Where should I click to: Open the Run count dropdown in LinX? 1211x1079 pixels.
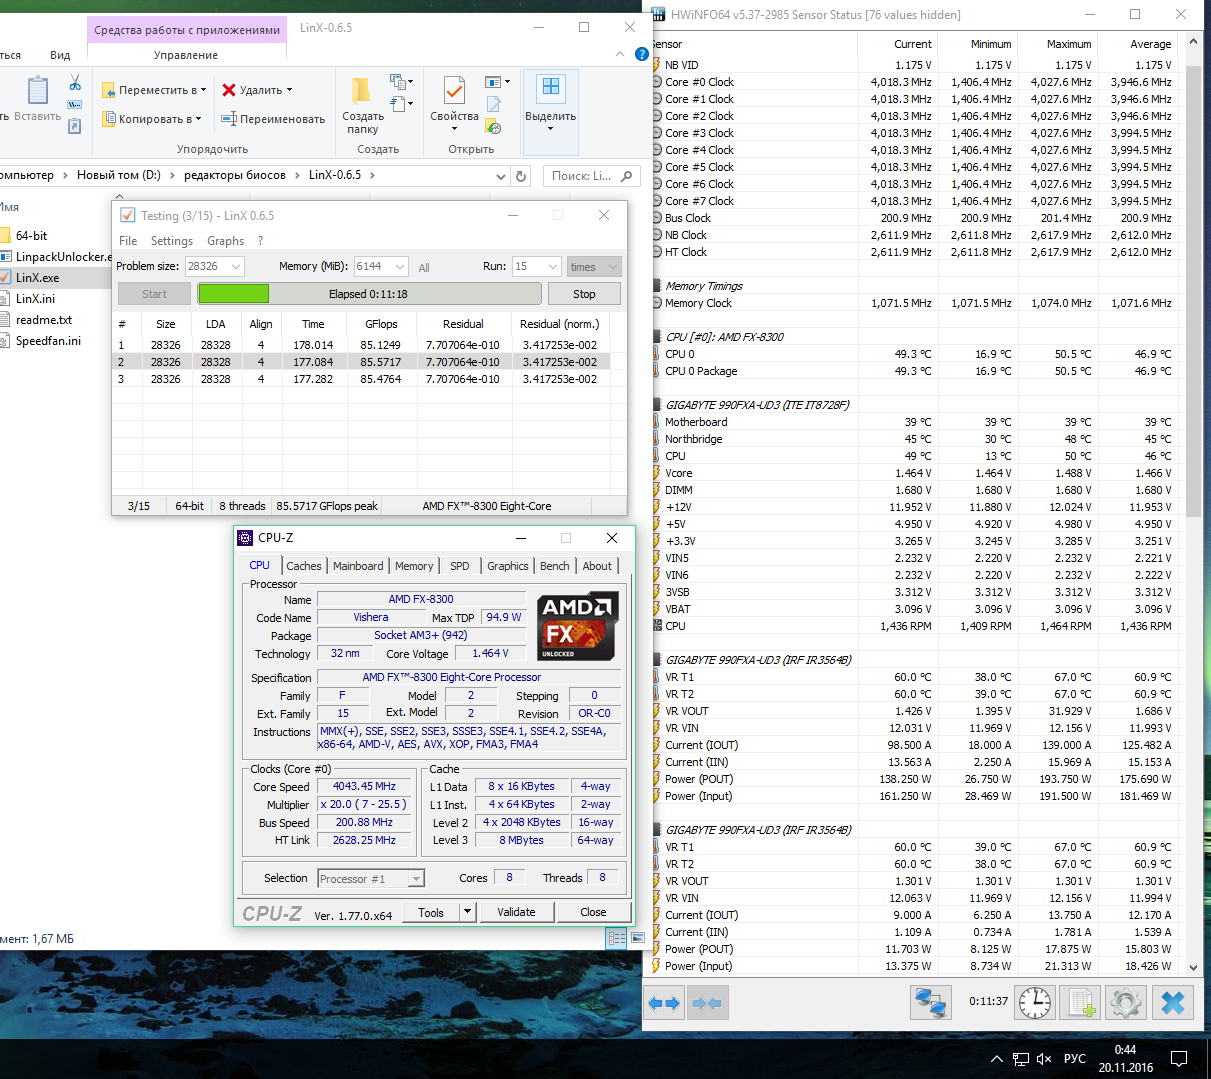553,266
